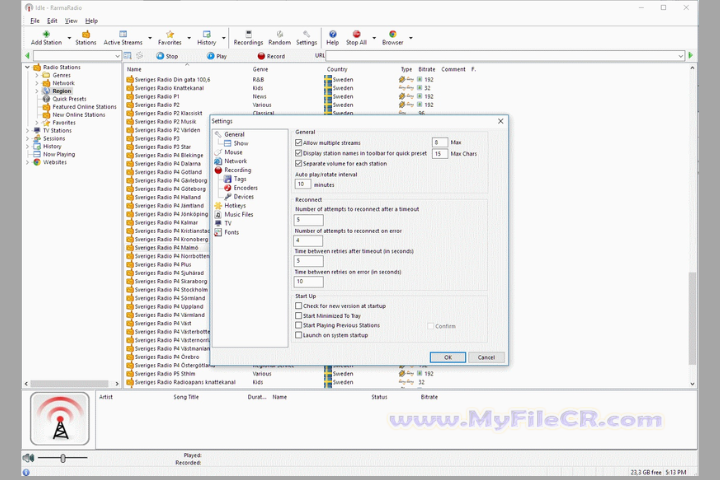Select Tags in the Settings tree
The image size is (720, 480).
tap(240, 179)
